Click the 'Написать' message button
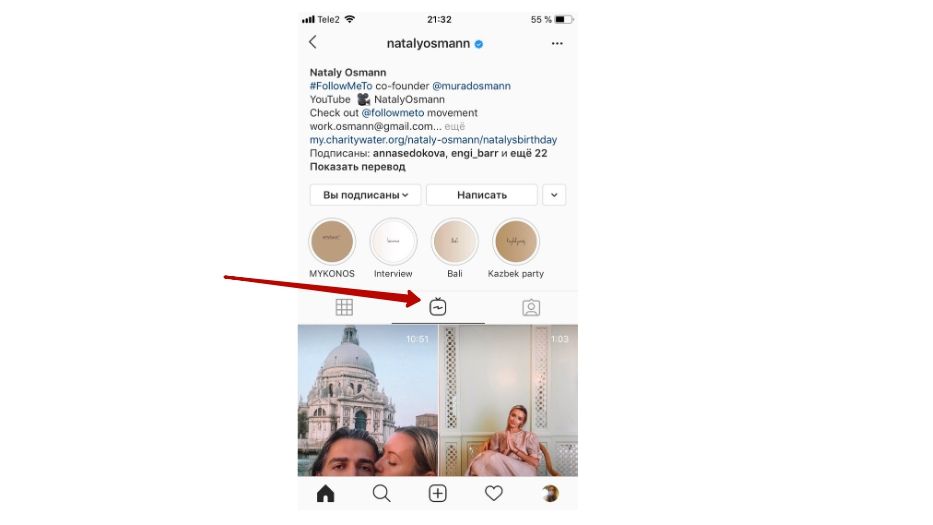Screen dimensions: 933x525 tap(482, 195)
